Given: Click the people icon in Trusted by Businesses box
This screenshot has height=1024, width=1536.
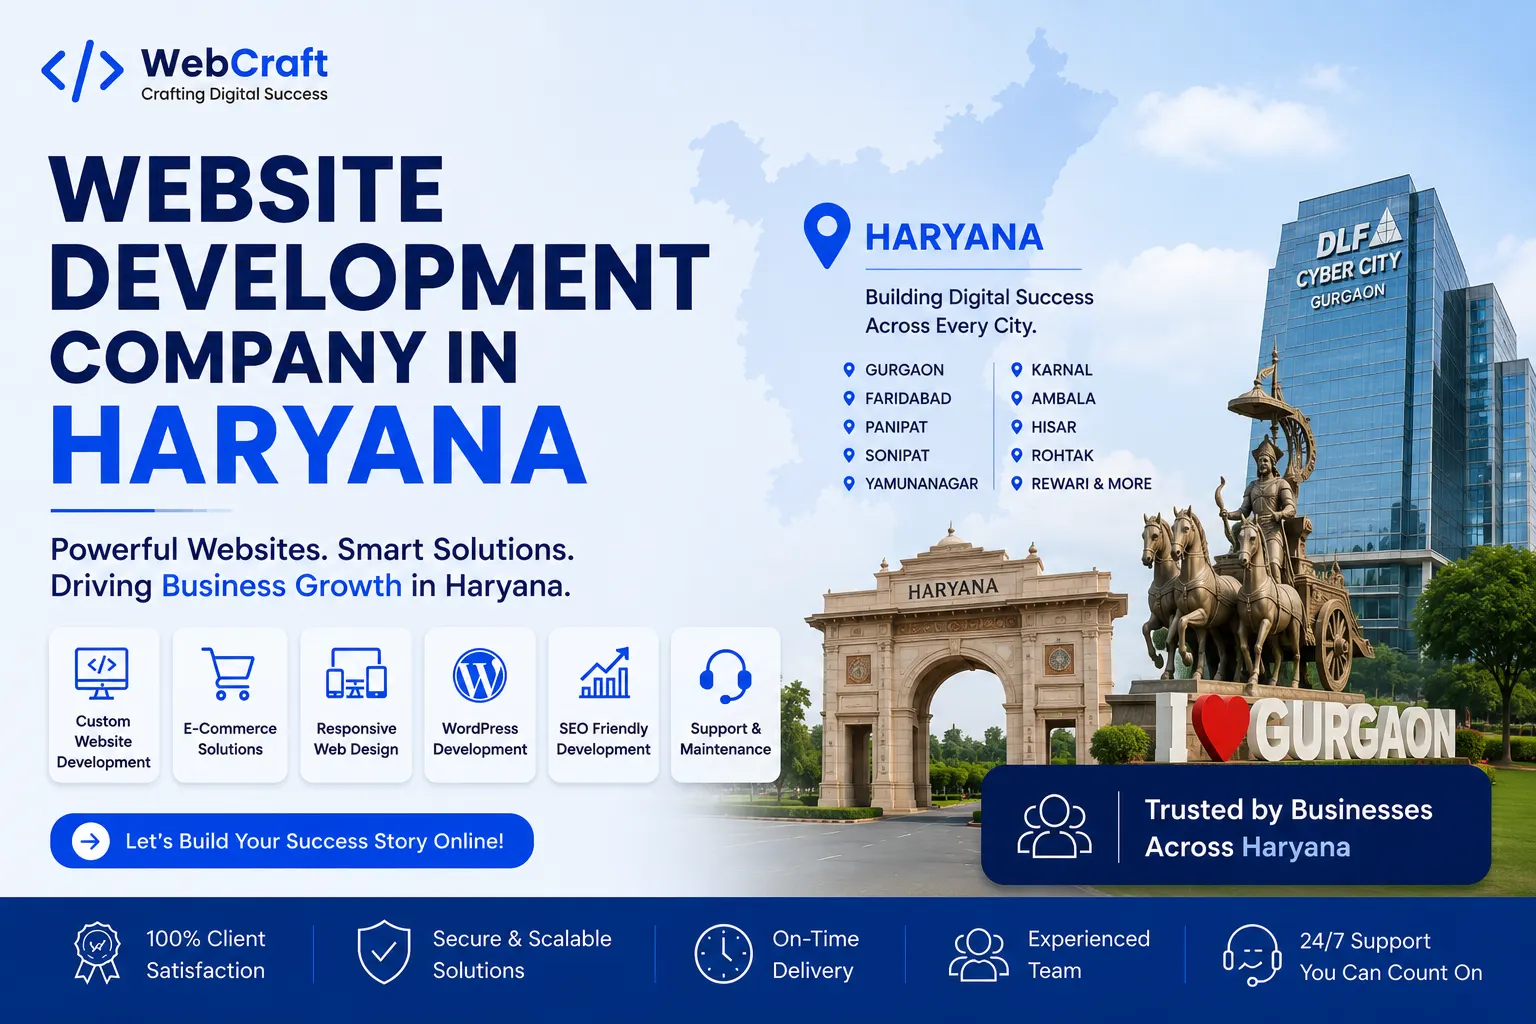Looking at the screenshot, I should (1054, 826).
